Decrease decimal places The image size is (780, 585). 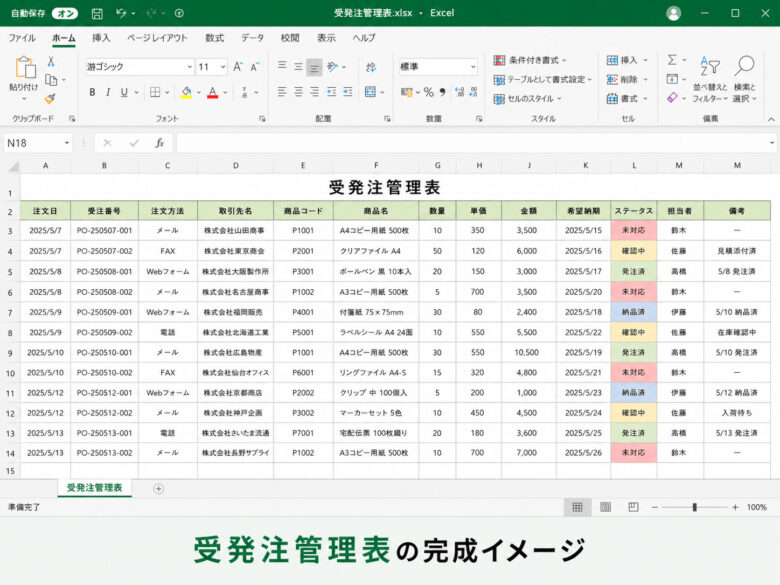pos(473,92)
